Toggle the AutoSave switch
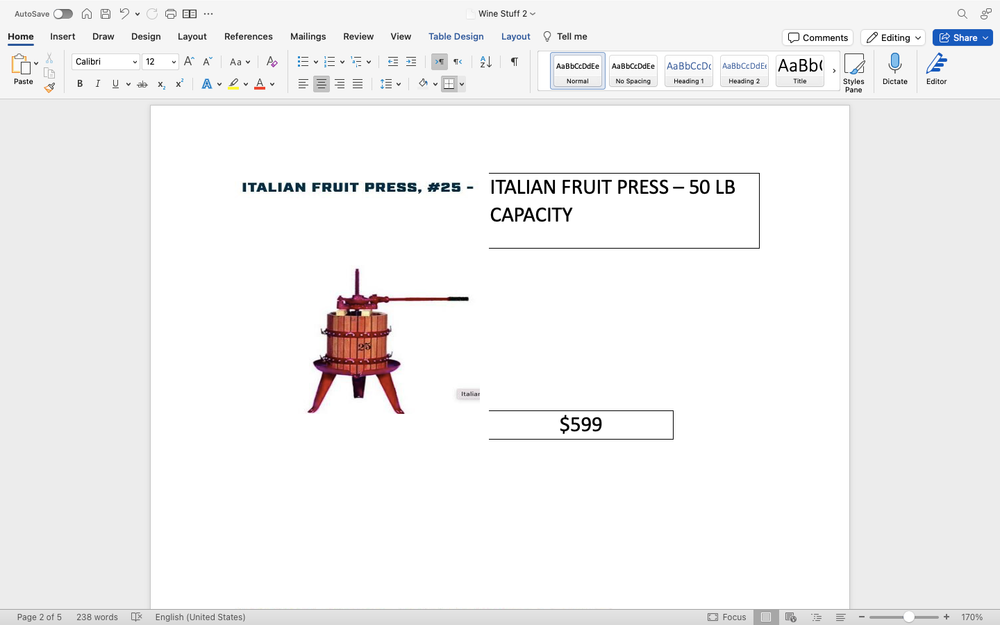 tap(62, 14)
